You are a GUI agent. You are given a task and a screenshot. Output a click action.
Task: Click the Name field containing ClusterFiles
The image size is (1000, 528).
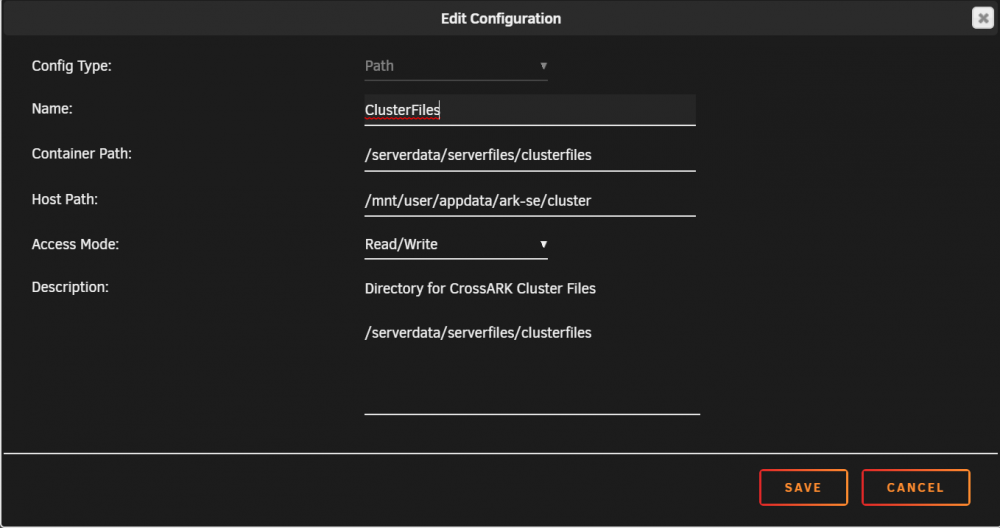pyautogui.click(x=530, y=110)
